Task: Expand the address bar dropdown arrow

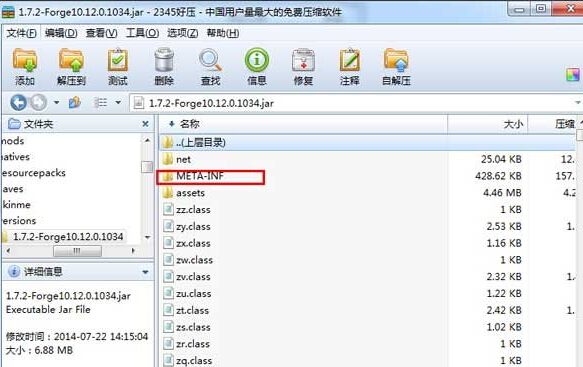Action: pyautogui.click(x=577, y=103)
